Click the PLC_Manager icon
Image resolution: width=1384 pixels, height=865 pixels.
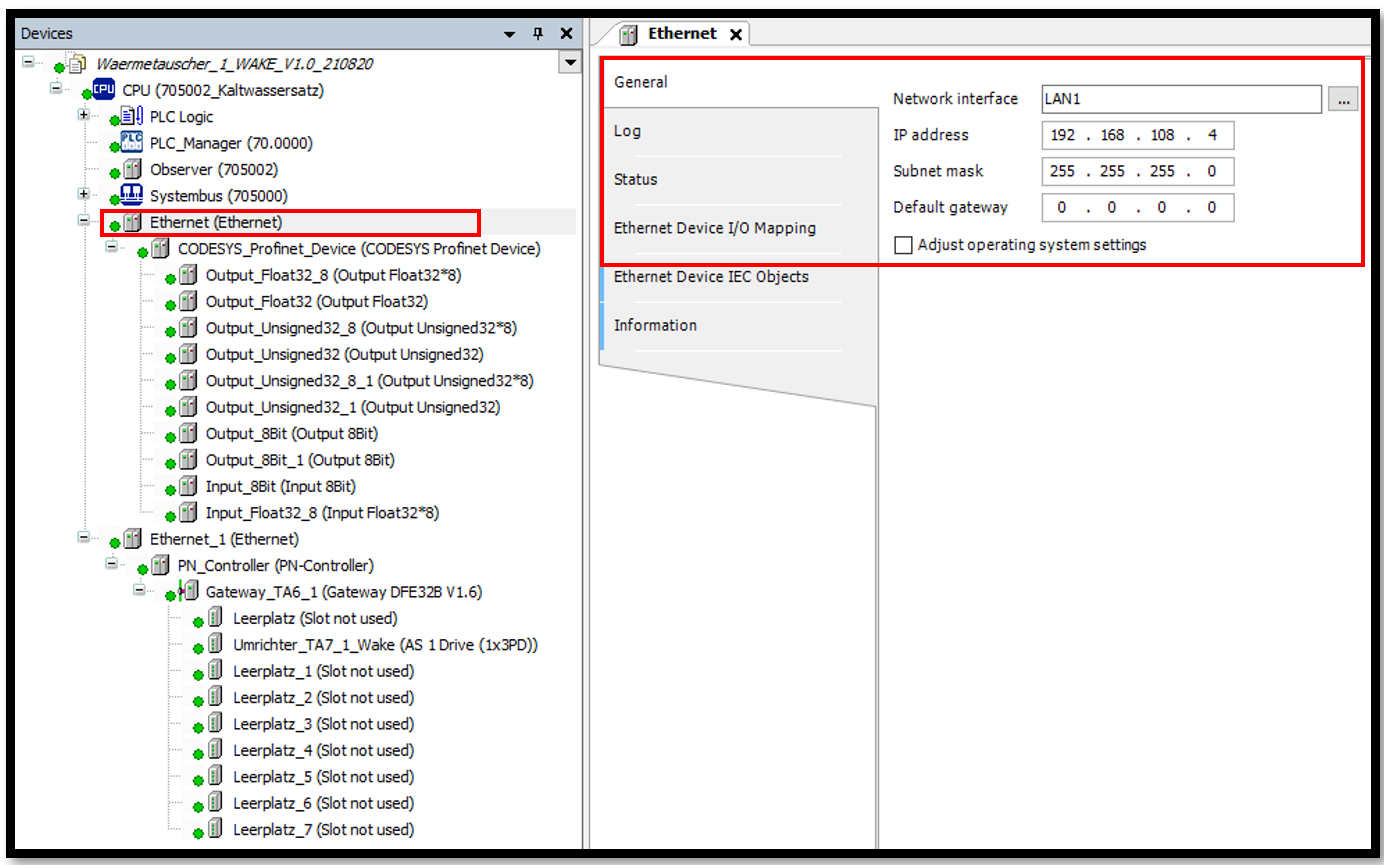[132, 143]
